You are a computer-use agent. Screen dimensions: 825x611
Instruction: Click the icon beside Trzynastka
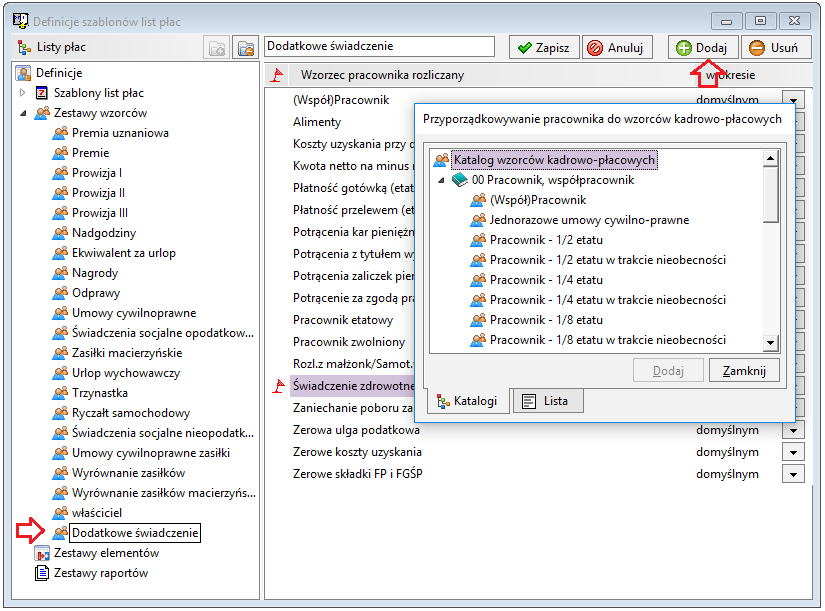61,393
